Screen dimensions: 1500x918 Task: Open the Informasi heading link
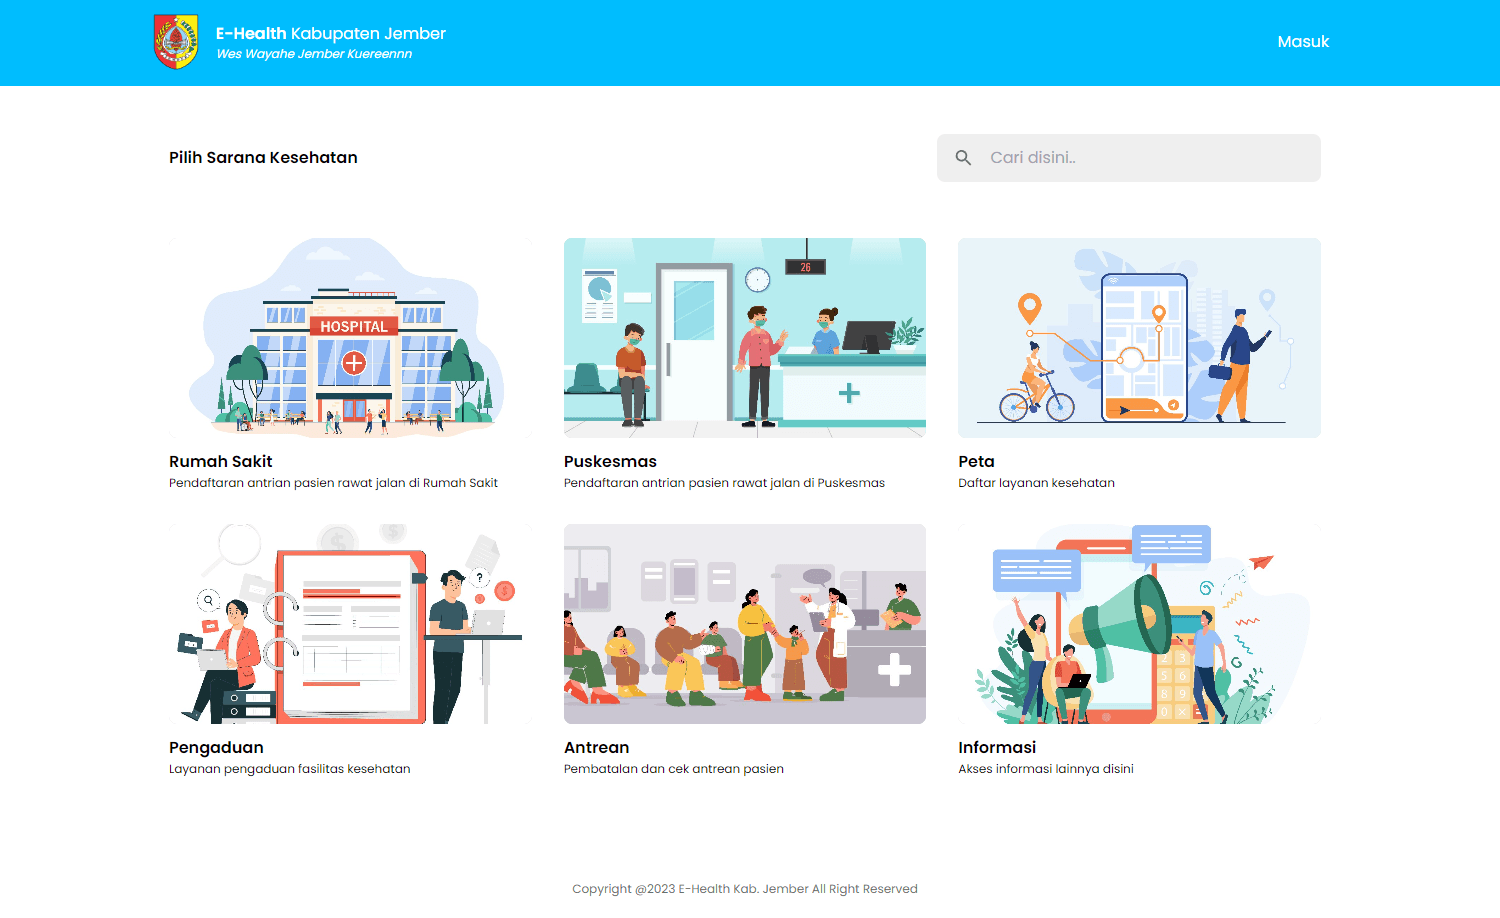[997, 747]
